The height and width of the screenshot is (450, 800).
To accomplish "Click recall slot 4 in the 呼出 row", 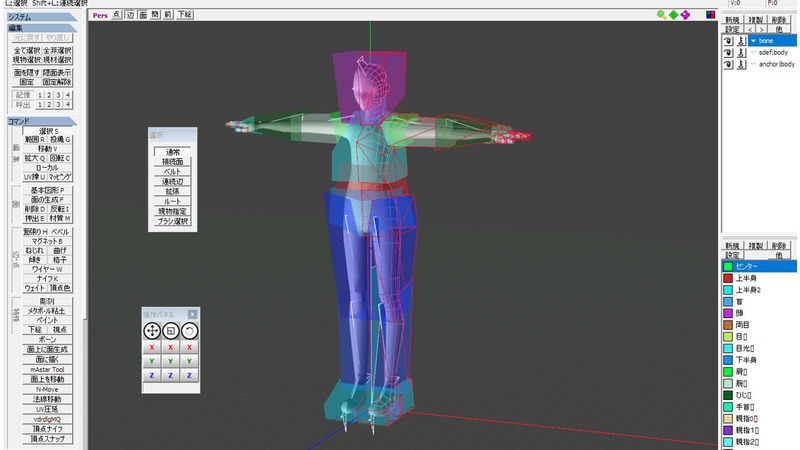I will pos(67,105).
